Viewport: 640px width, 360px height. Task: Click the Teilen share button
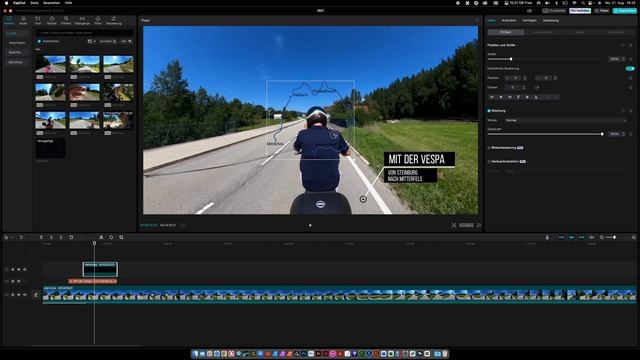[x=602, y=11]
